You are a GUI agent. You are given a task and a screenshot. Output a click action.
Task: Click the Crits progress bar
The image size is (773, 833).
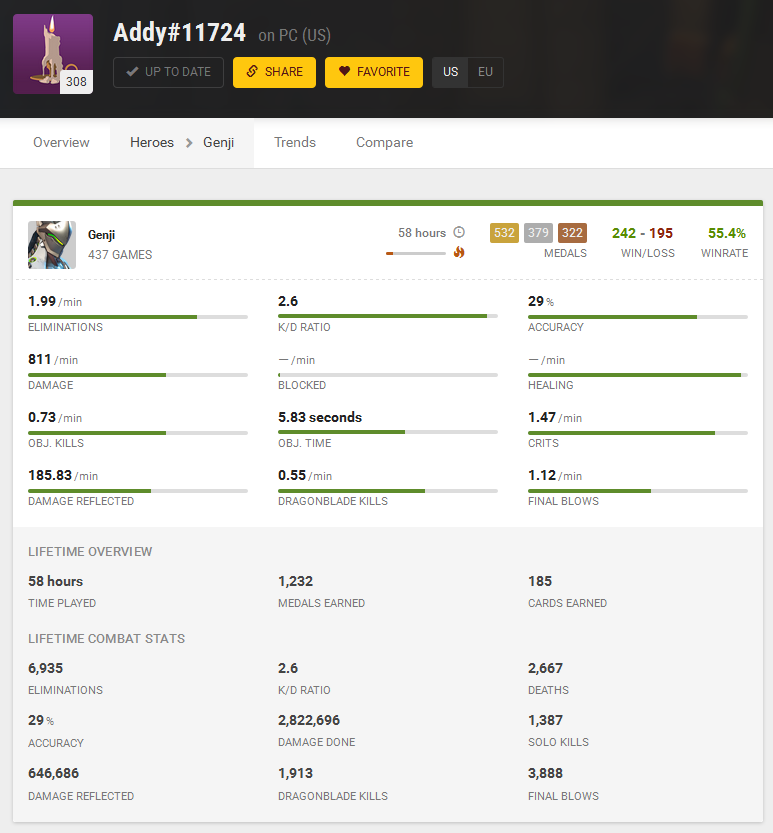coord(638,433)
